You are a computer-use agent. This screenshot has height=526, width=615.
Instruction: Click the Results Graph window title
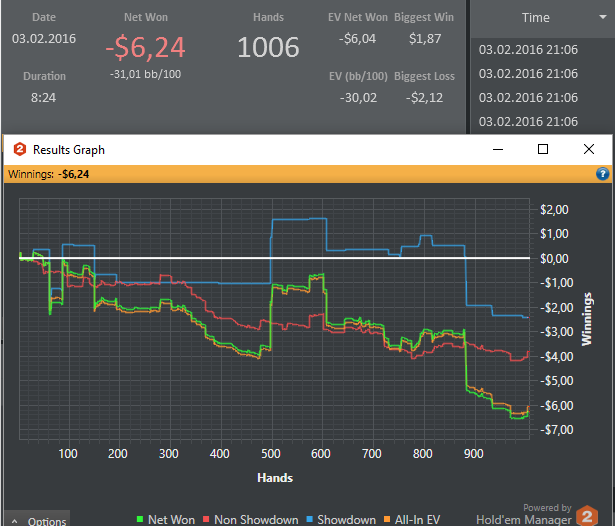pos(69,150)
